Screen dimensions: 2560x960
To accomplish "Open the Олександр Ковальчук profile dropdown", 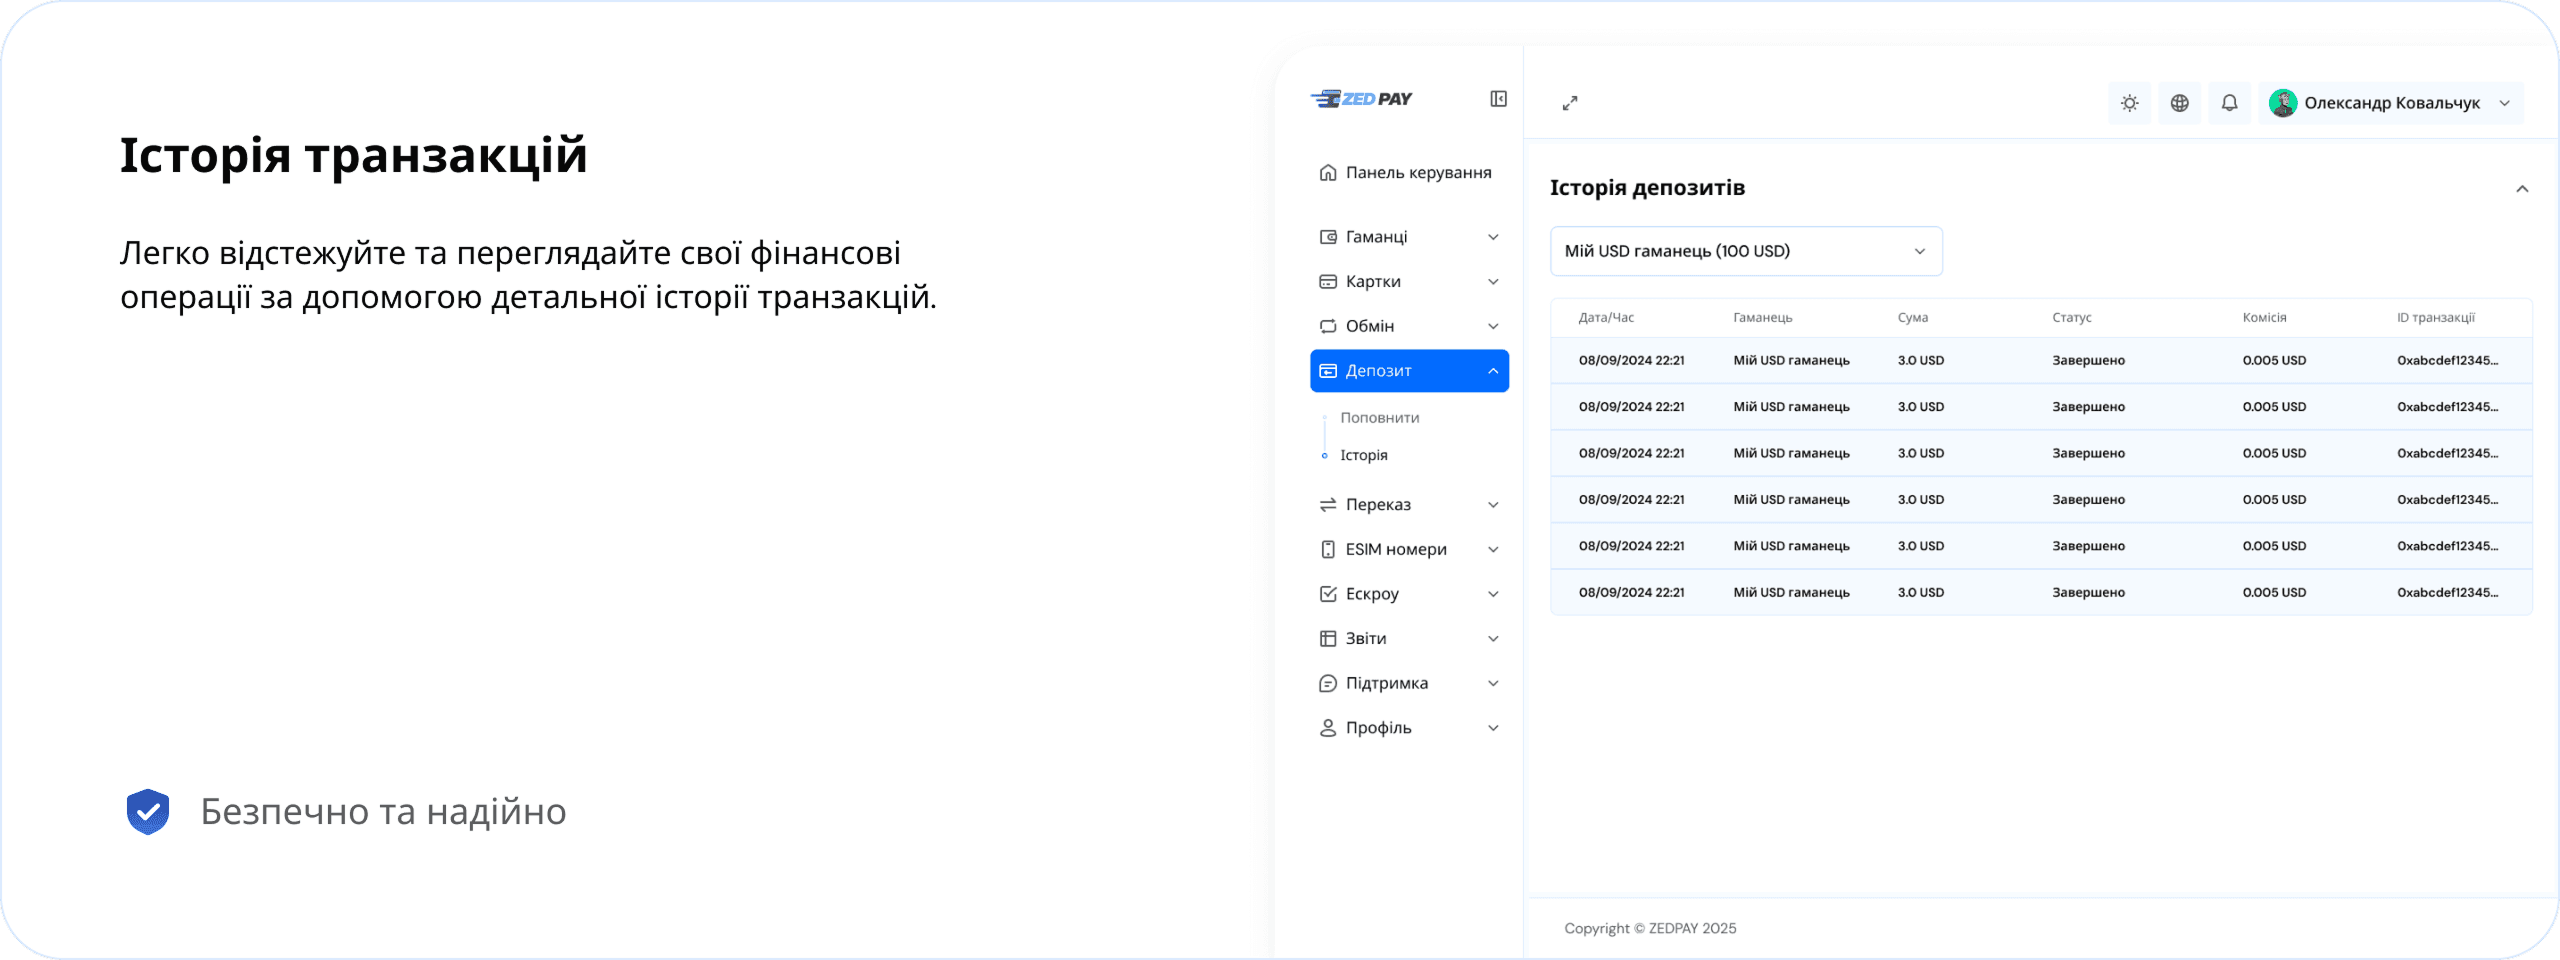I will (x=2504, y=103).
